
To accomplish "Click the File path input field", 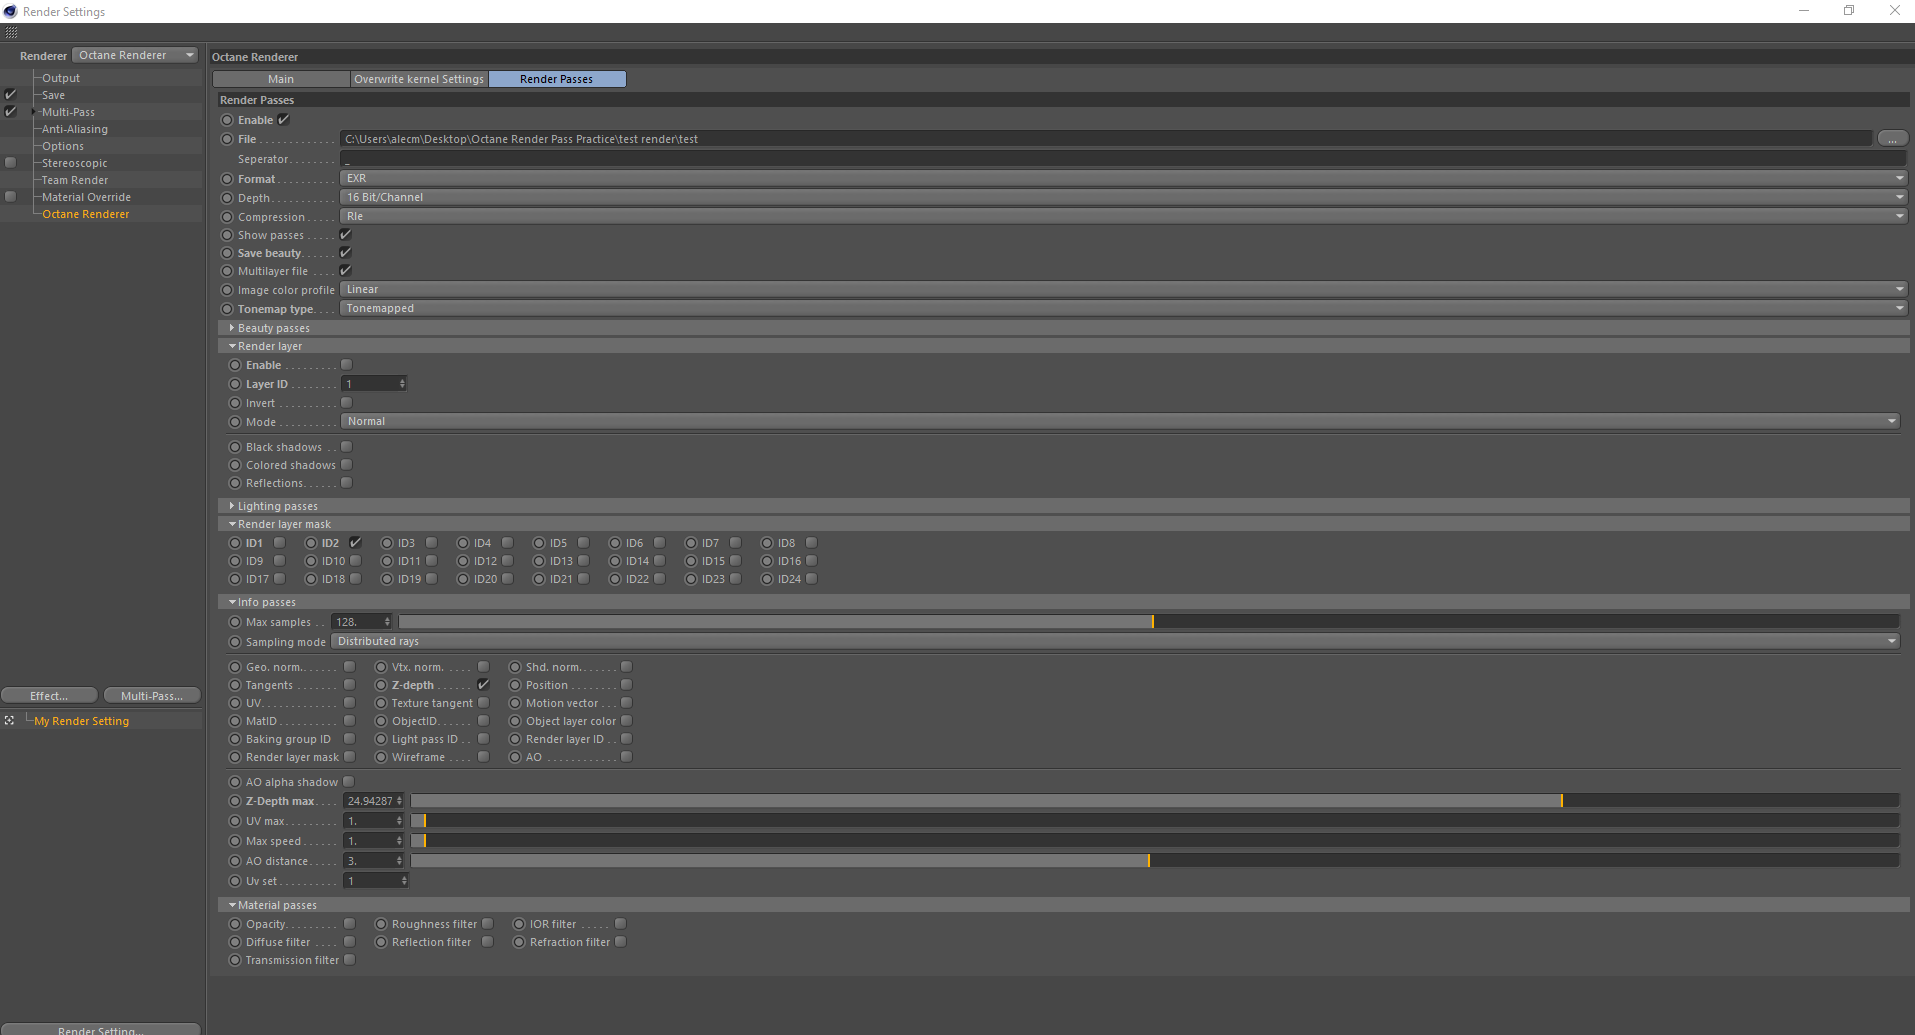I will click(x=1106, y=139).
